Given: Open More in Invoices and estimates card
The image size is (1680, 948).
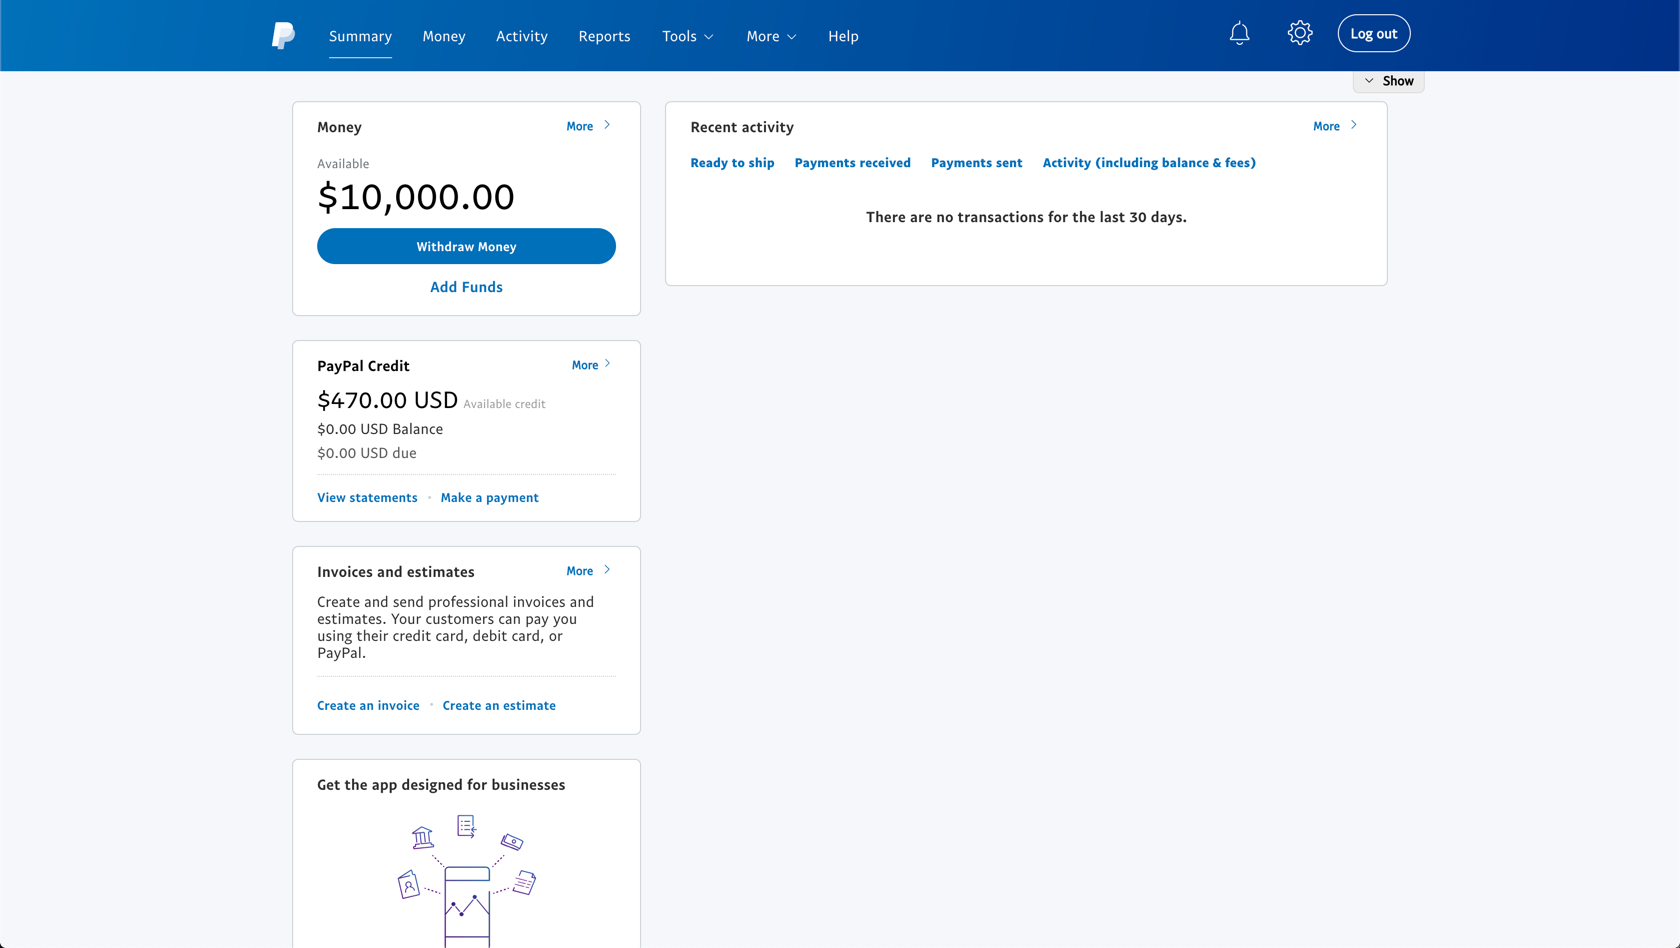Looking at the screenshot, I should pyautogui.click(x=588, y=571).
